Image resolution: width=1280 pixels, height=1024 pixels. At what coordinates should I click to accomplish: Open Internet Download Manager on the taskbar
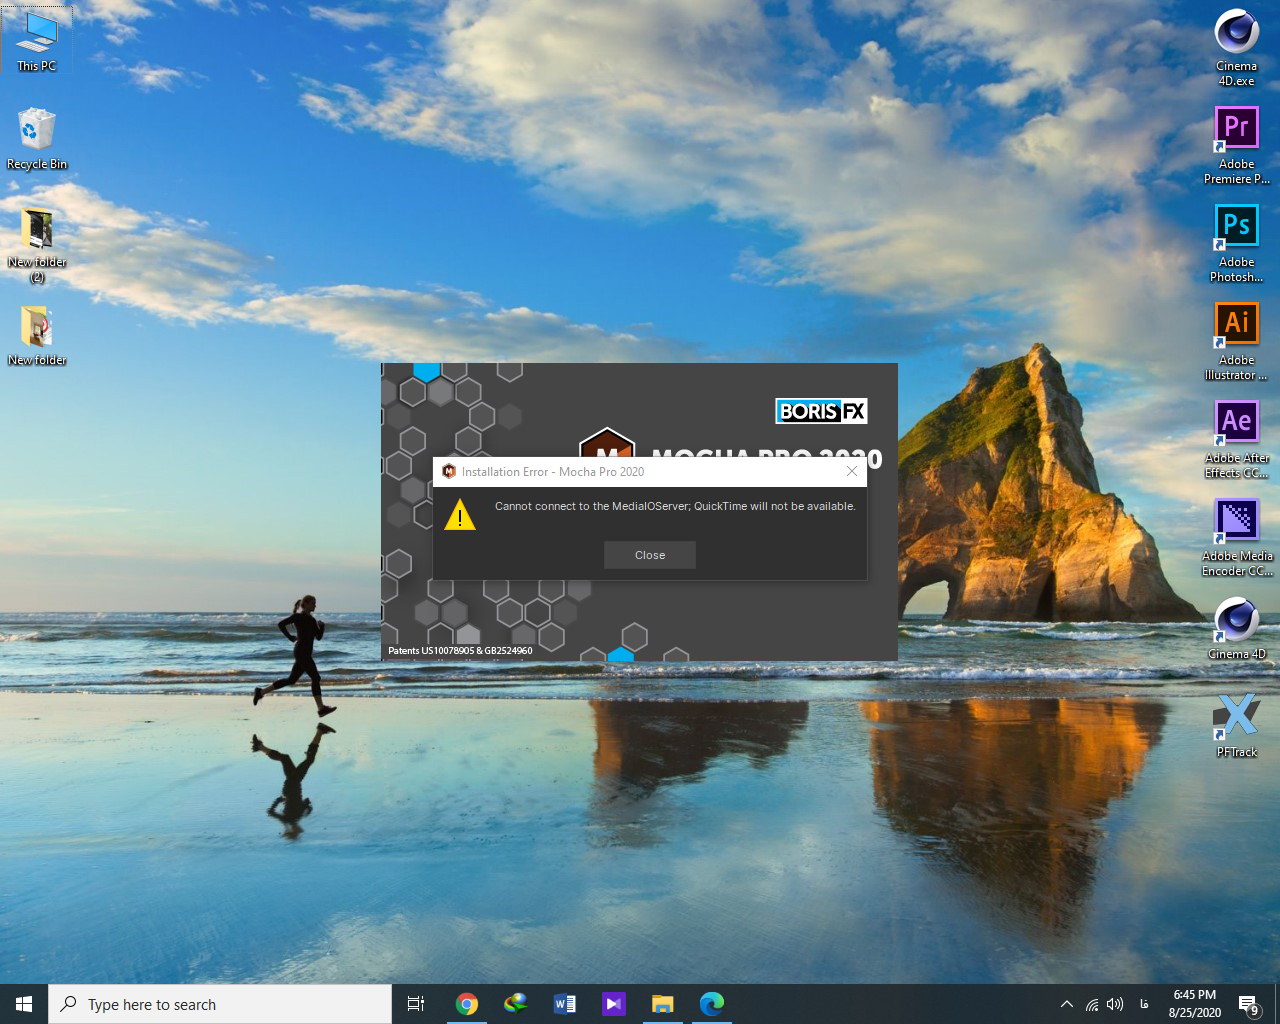516,1004
